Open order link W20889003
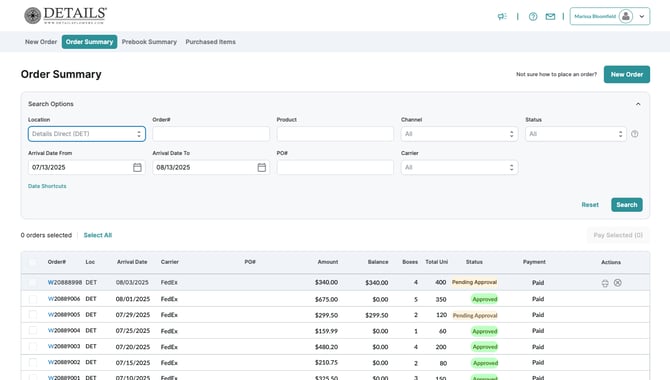 (64, 347)
